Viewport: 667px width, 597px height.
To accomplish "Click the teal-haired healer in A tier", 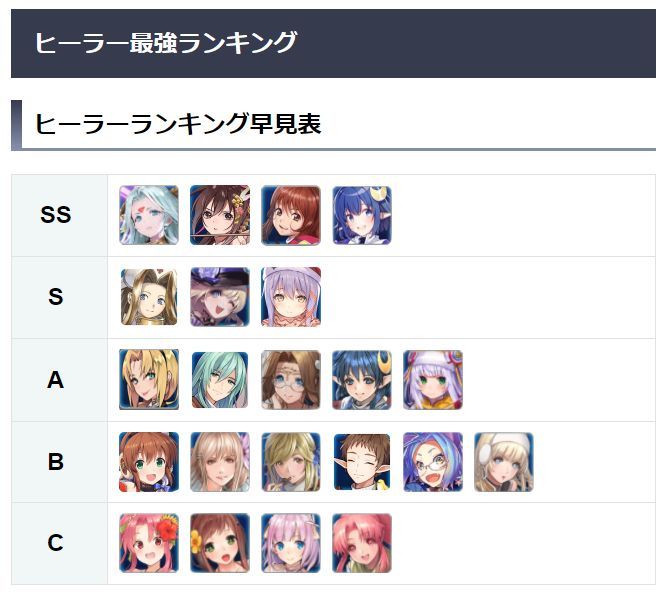I will [220, 380].
